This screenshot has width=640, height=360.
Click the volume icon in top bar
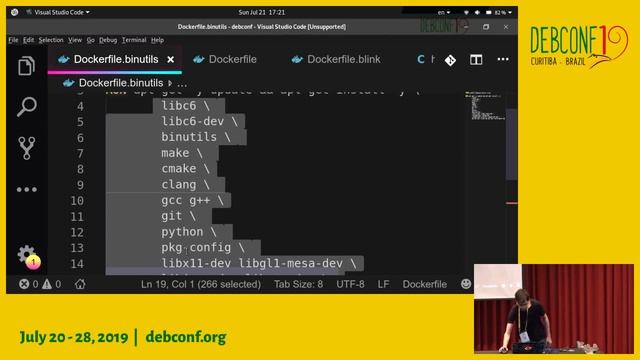(x=477, y=13)
